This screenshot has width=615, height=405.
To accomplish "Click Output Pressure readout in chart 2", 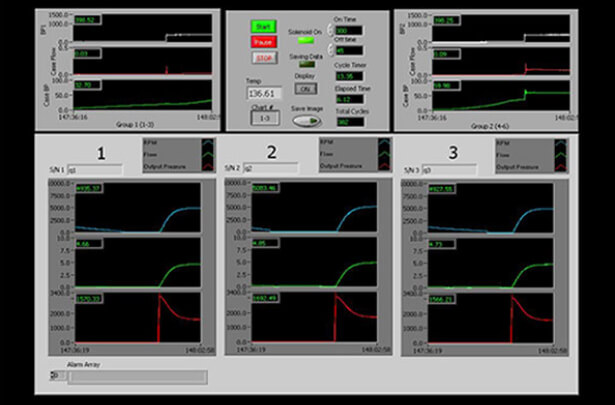I will (x=265, y=298).
